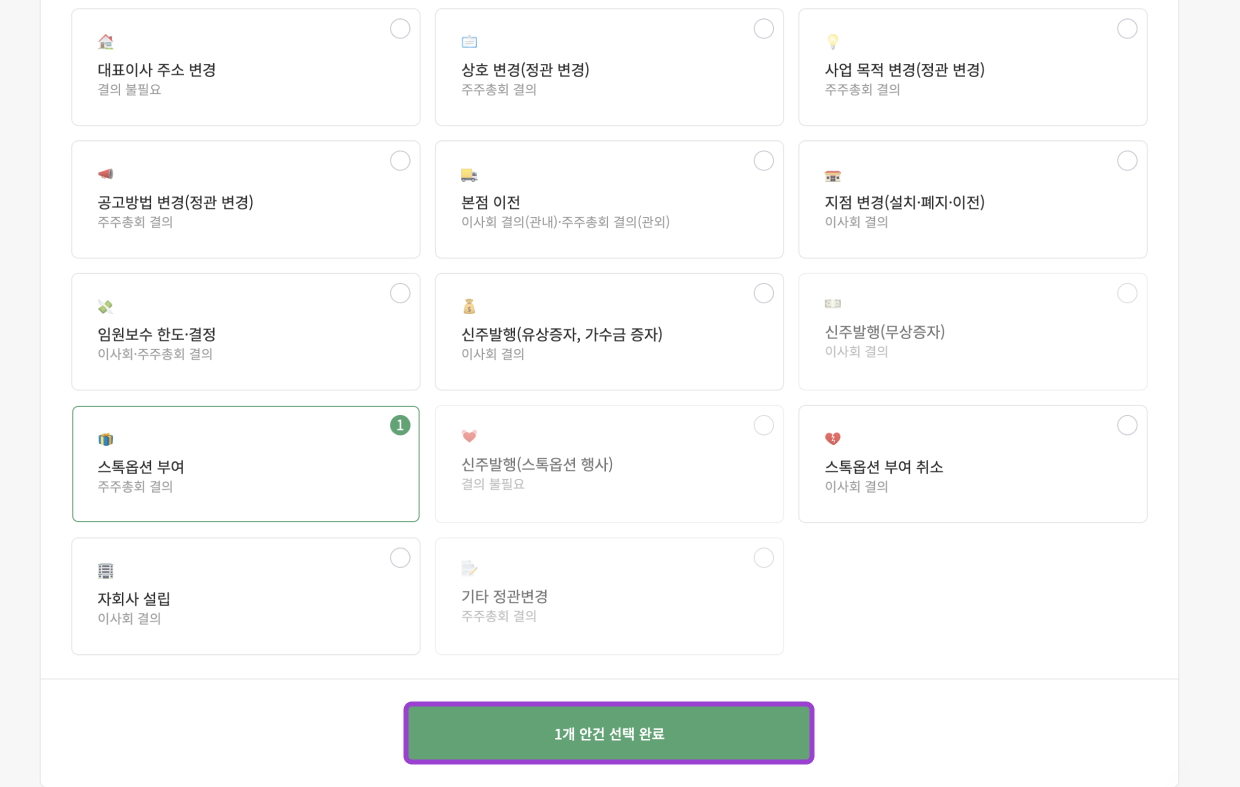
Task: Deselect the 스톡옵션 부여 selection badge
Action: pos(400,425)
